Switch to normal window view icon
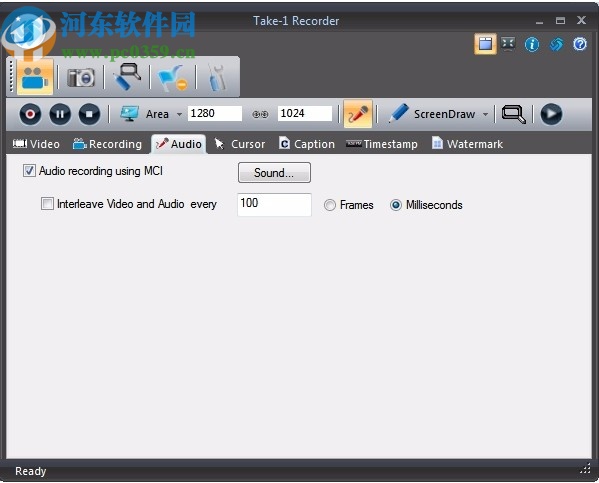Viewport: 599px width, 483px height. (486, 44)
